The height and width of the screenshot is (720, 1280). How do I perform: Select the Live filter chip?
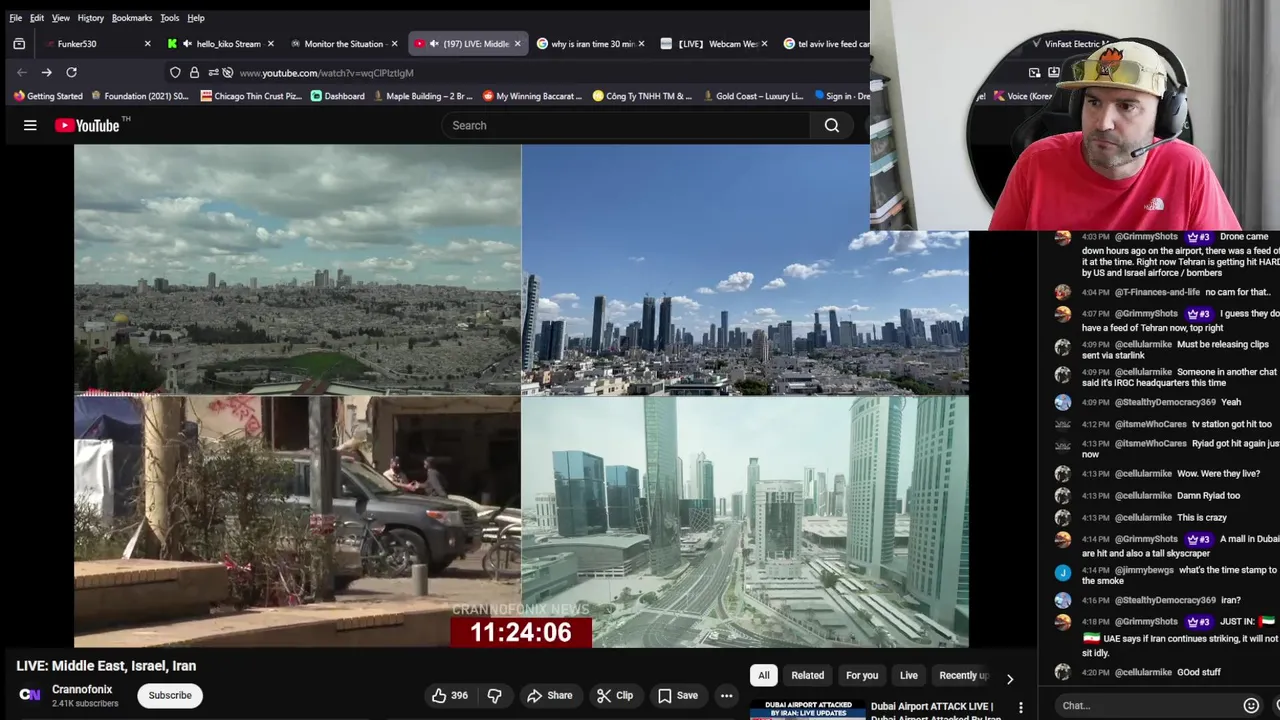(909, 675)
